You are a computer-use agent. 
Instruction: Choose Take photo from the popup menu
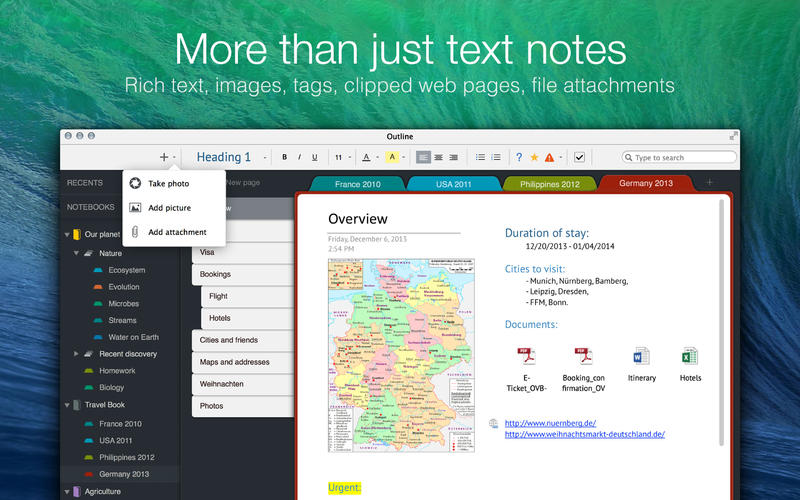tap(169, 183)
